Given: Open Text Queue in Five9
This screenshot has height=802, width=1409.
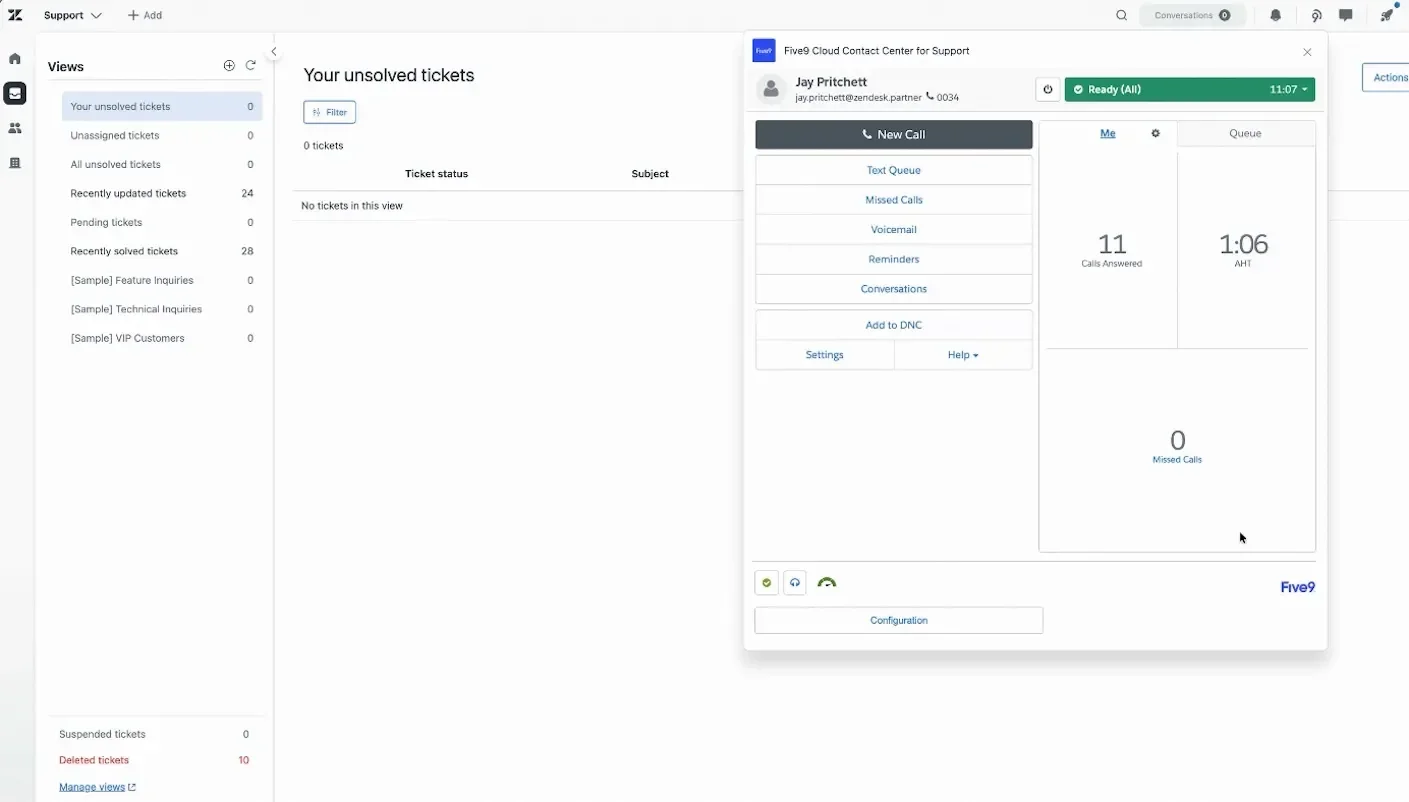Looking at the screenshot, I should coord(894,170).
